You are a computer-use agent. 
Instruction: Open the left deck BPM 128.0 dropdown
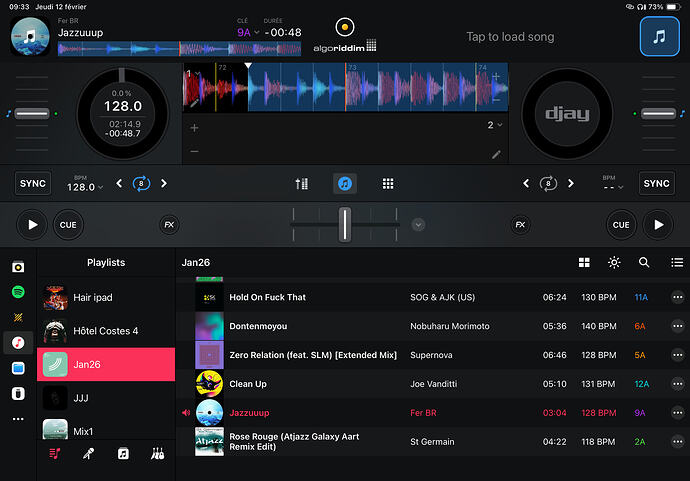85,187
